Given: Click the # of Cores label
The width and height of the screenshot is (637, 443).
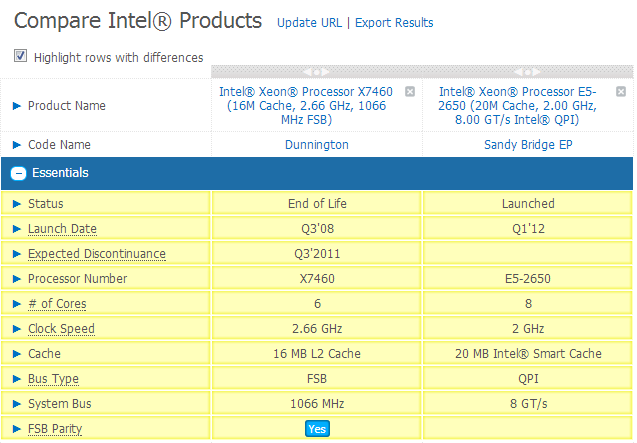Looking at the screenshot, I should (57, 304).
